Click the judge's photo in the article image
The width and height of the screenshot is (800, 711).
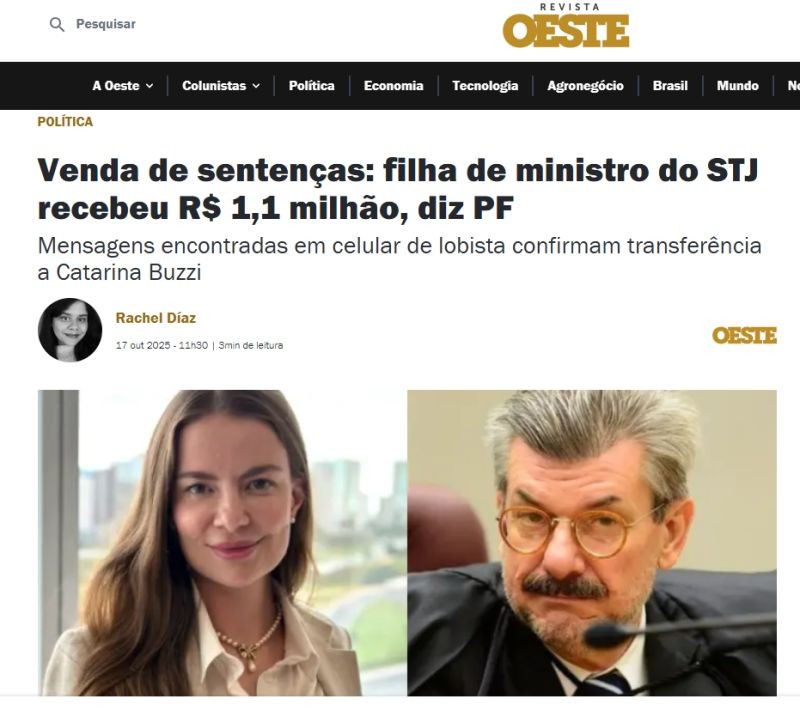click(592, 543)
